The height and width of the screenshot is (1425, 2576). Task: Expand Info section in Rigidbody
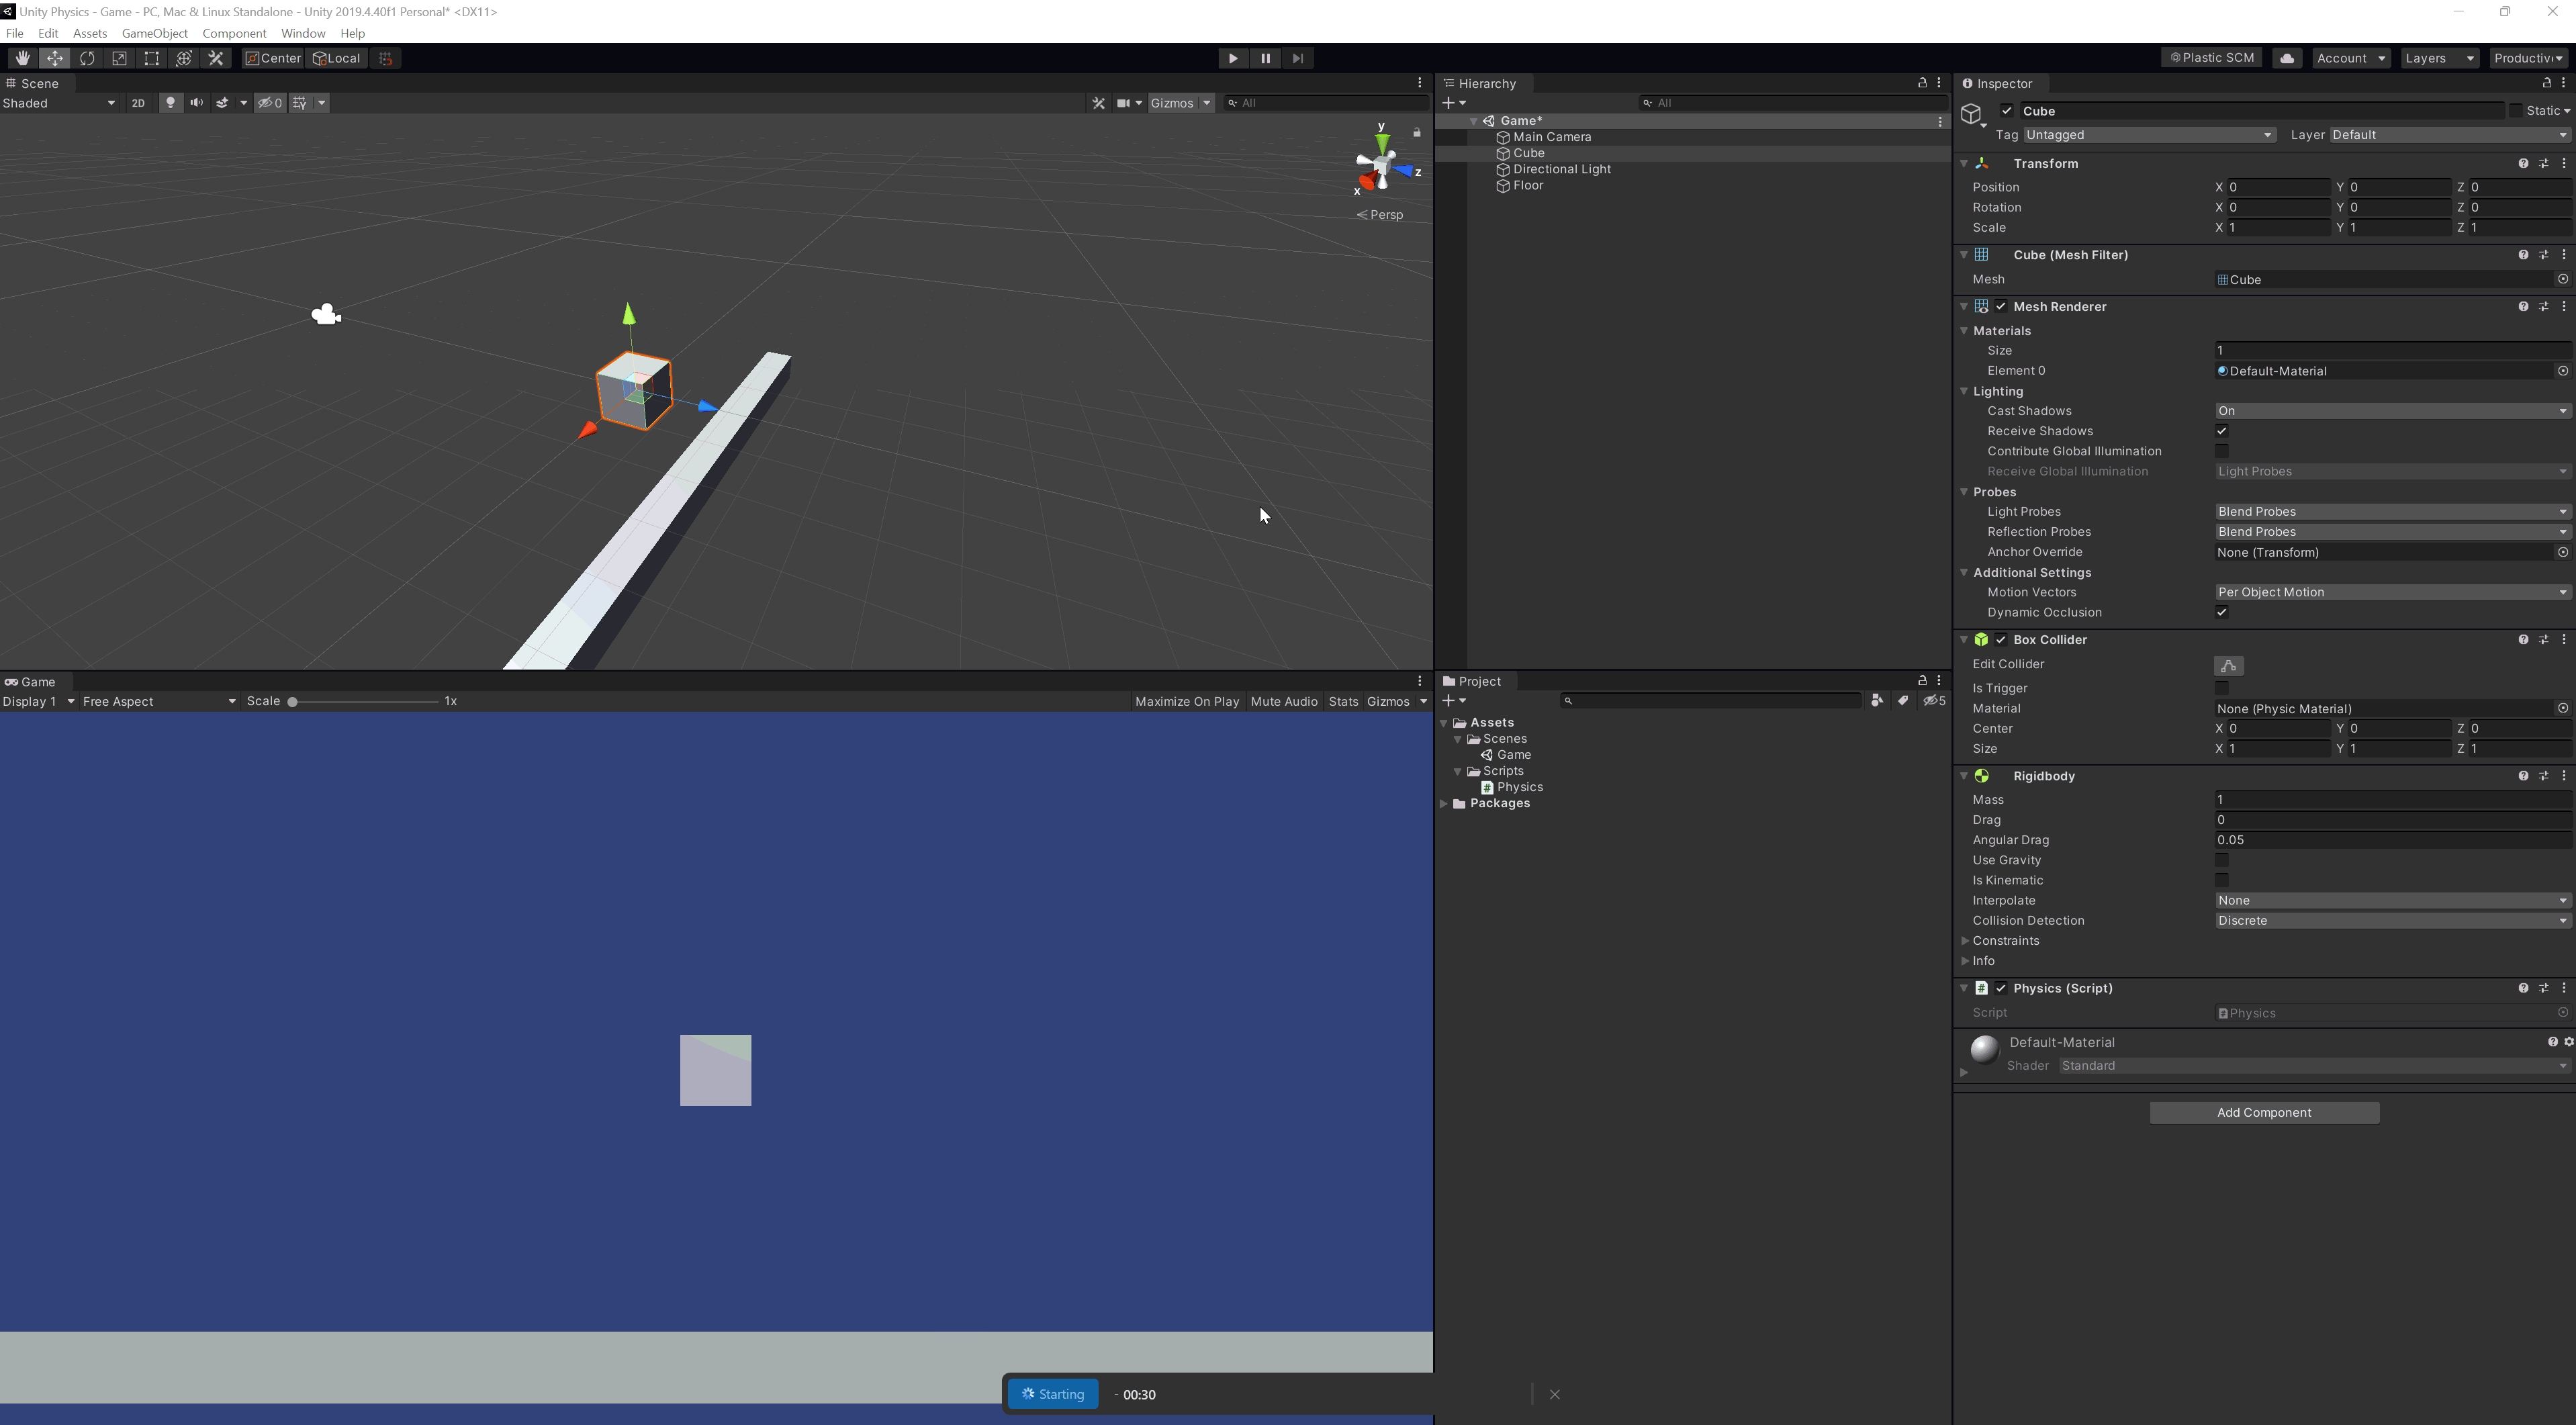coord(1965,961)
